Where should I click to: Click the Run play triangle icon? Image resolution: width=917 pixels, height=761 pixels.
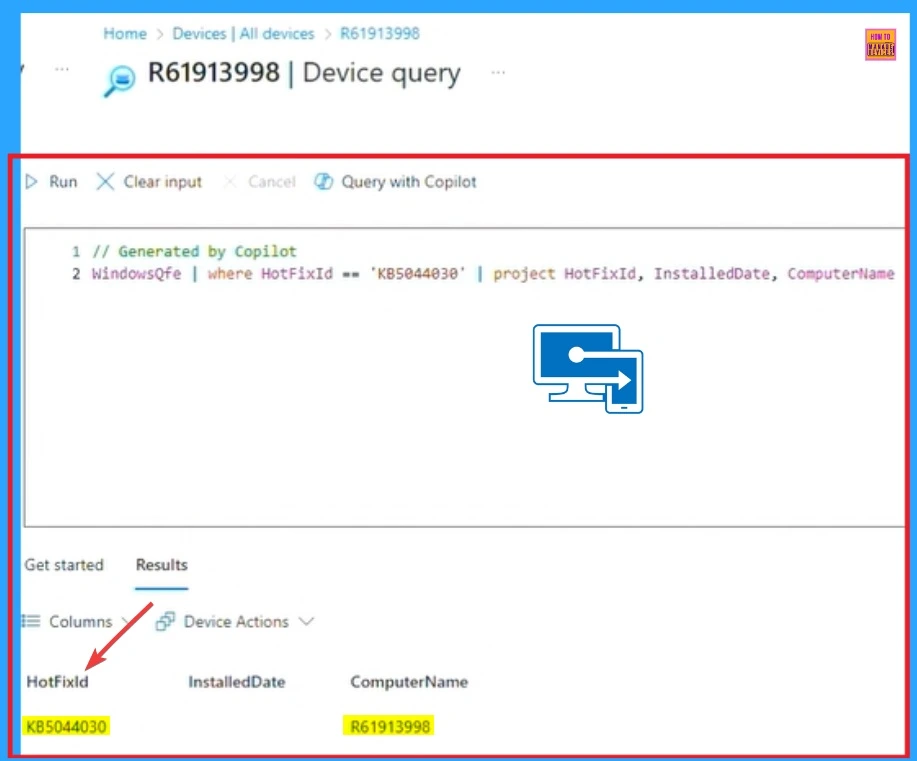[x=32, y=182]
